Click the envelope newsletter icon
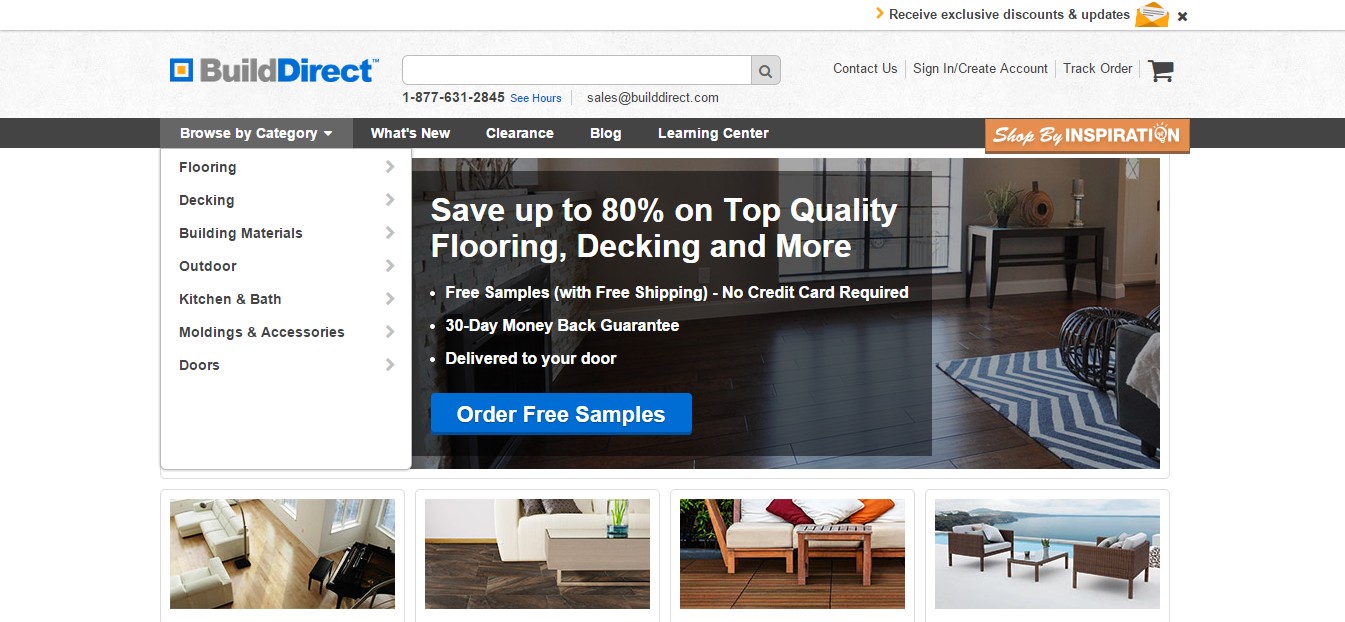This screenshot has width=1345, height=622. (x=1152, y=15)
